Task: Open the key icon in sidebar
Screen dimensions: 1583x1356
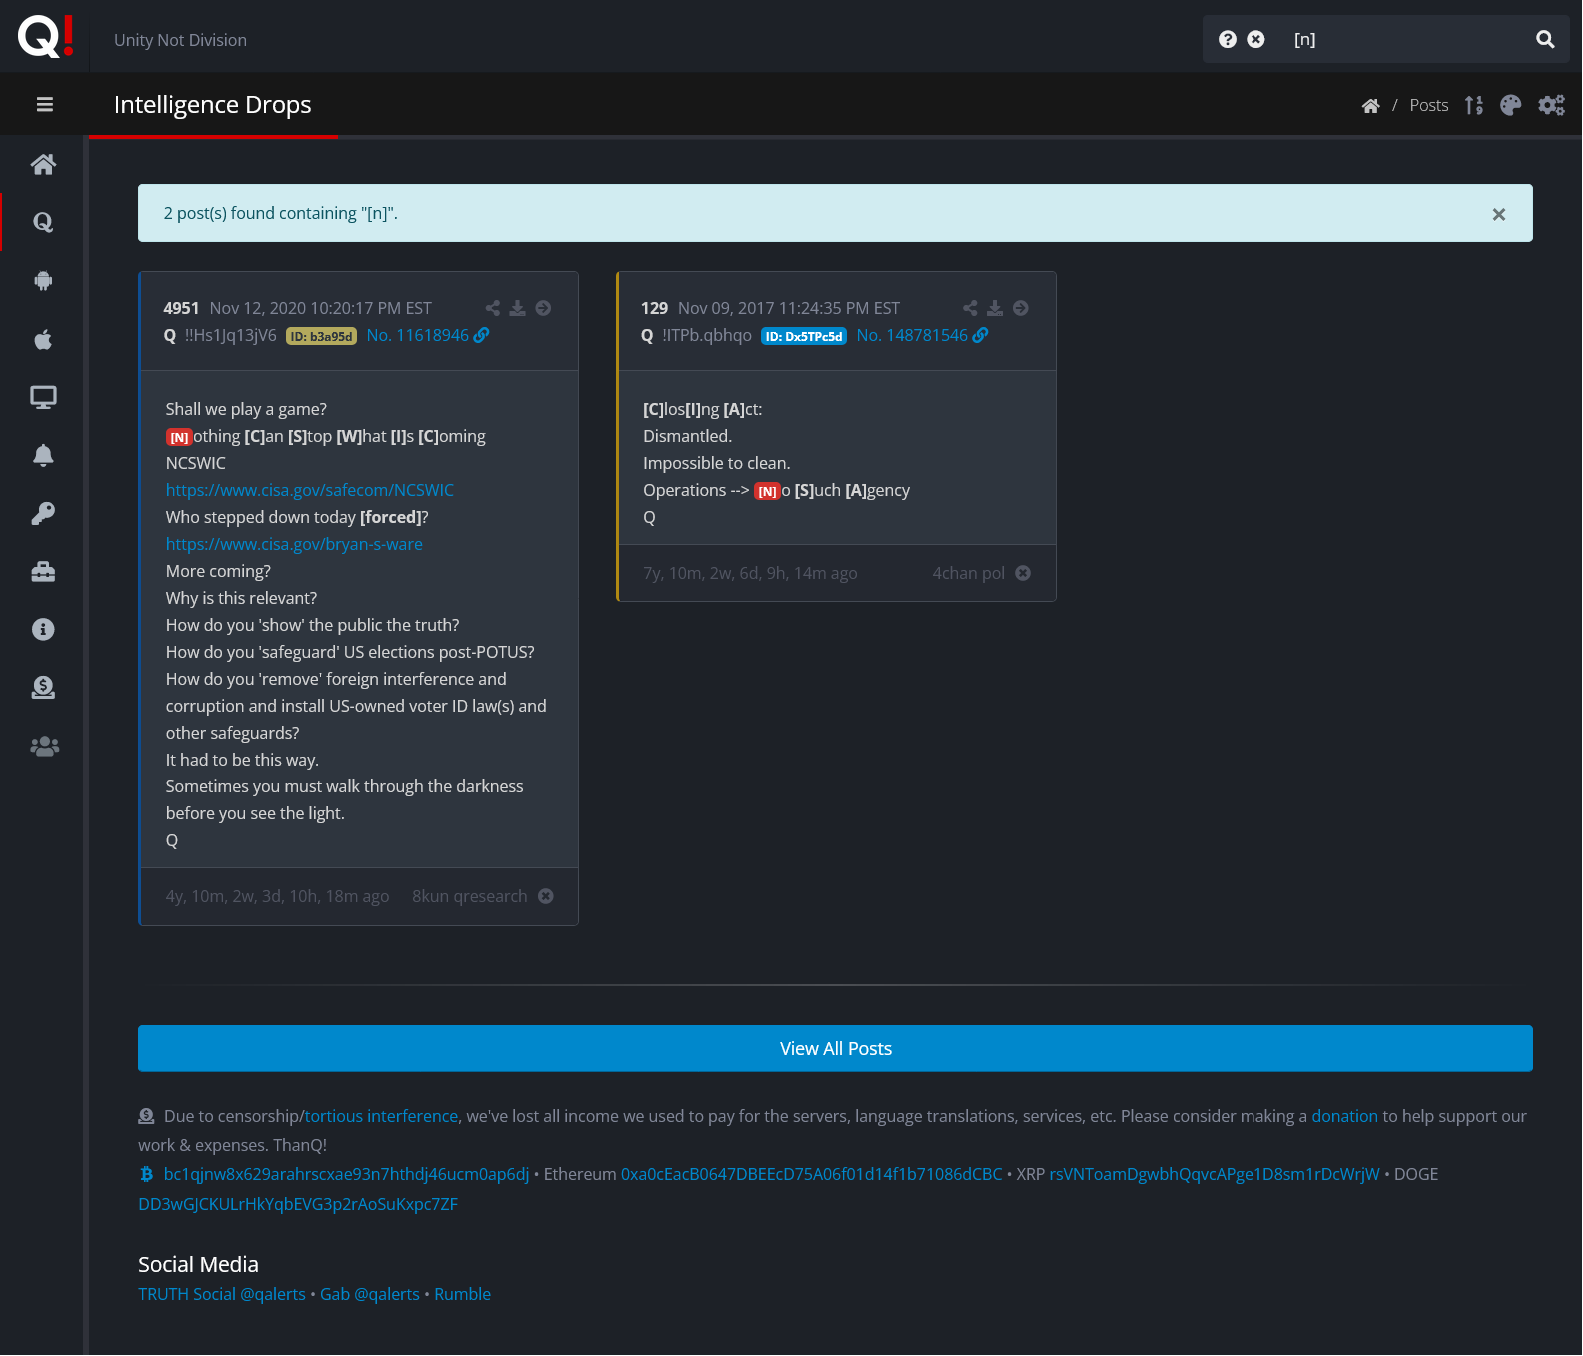Action: (x=43, y=514)
